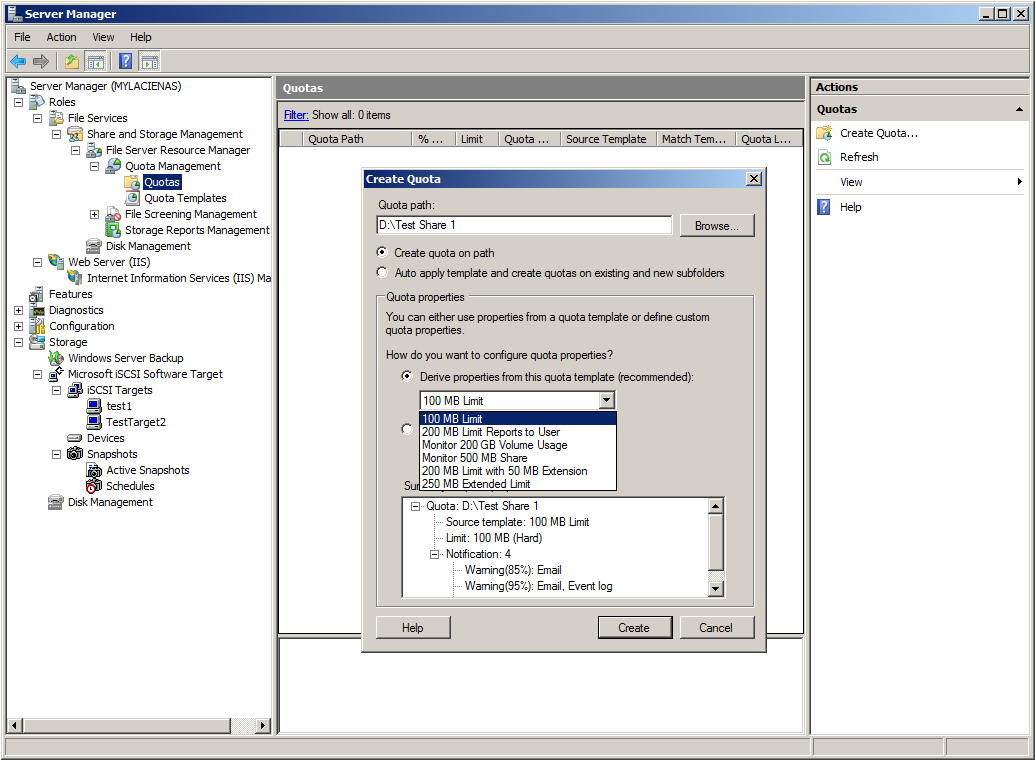Click the summary list scroll down arrow

click(716, 589)
